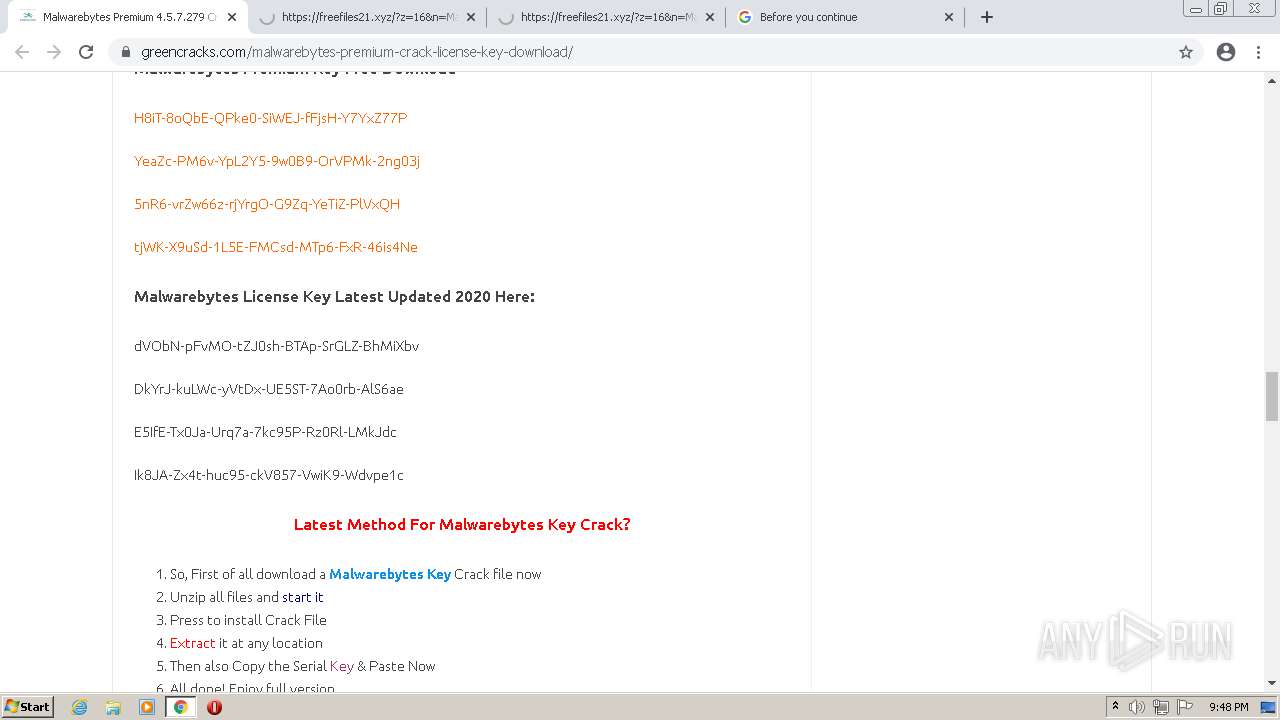Open the volume speaker tray icon

1137,707
